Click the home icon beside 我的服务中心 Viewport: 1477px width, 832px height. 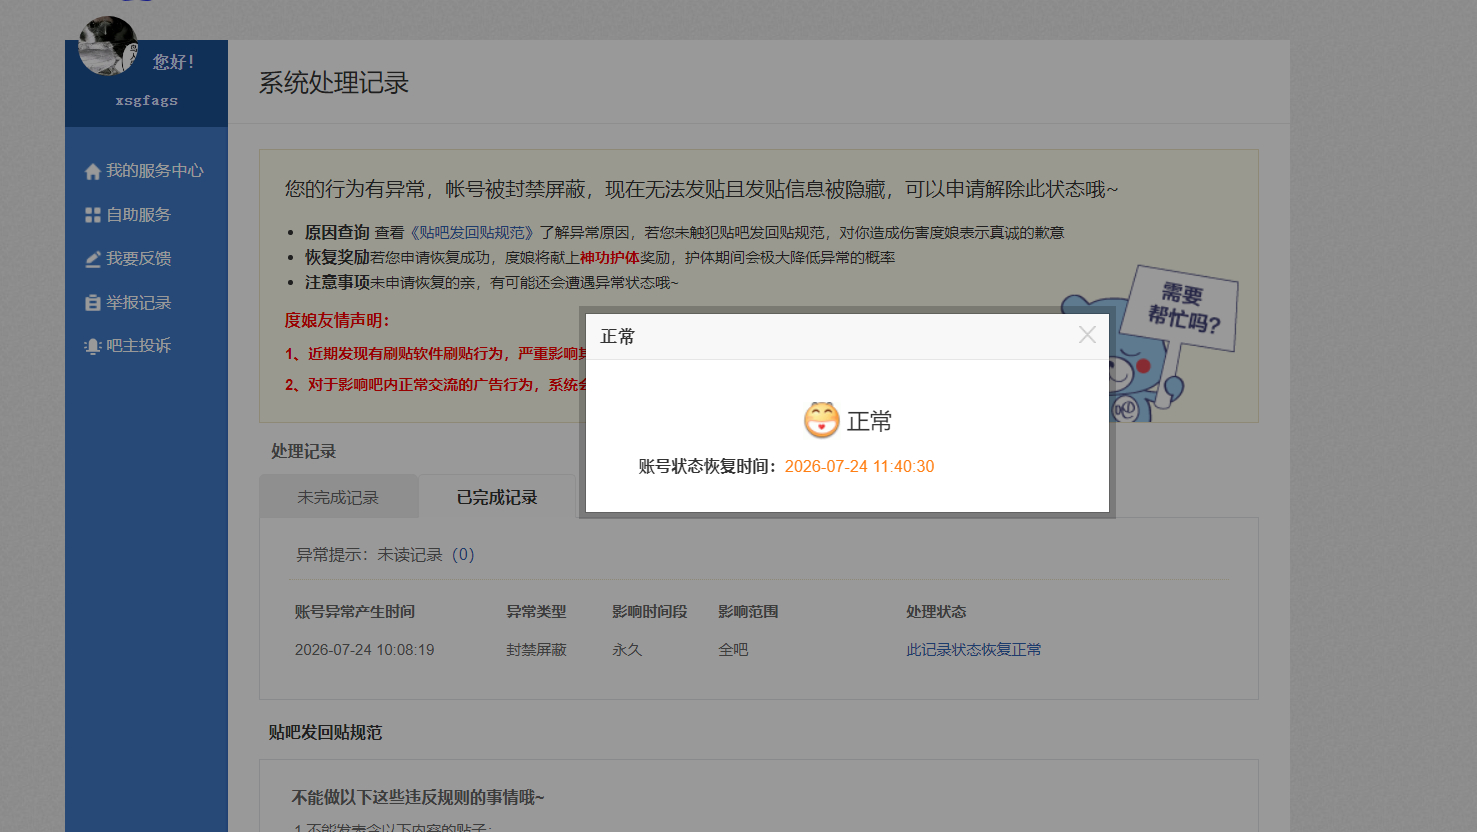point(93,171)
